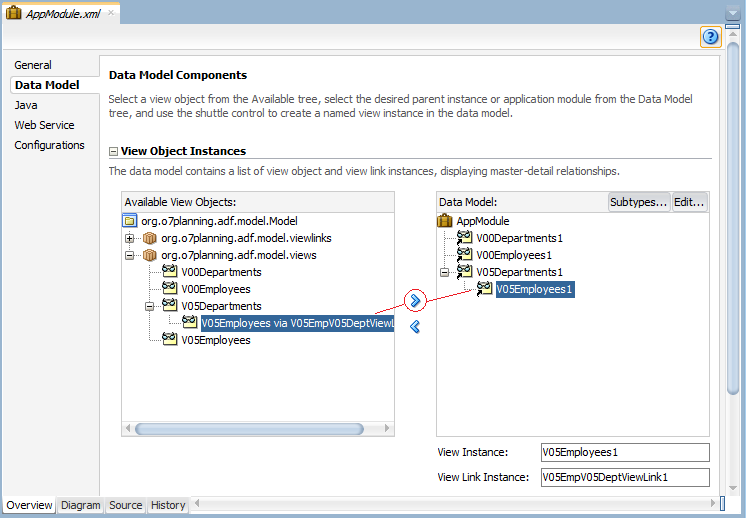
Task: Click the viewlinks package icon
Action: point(150,238)
